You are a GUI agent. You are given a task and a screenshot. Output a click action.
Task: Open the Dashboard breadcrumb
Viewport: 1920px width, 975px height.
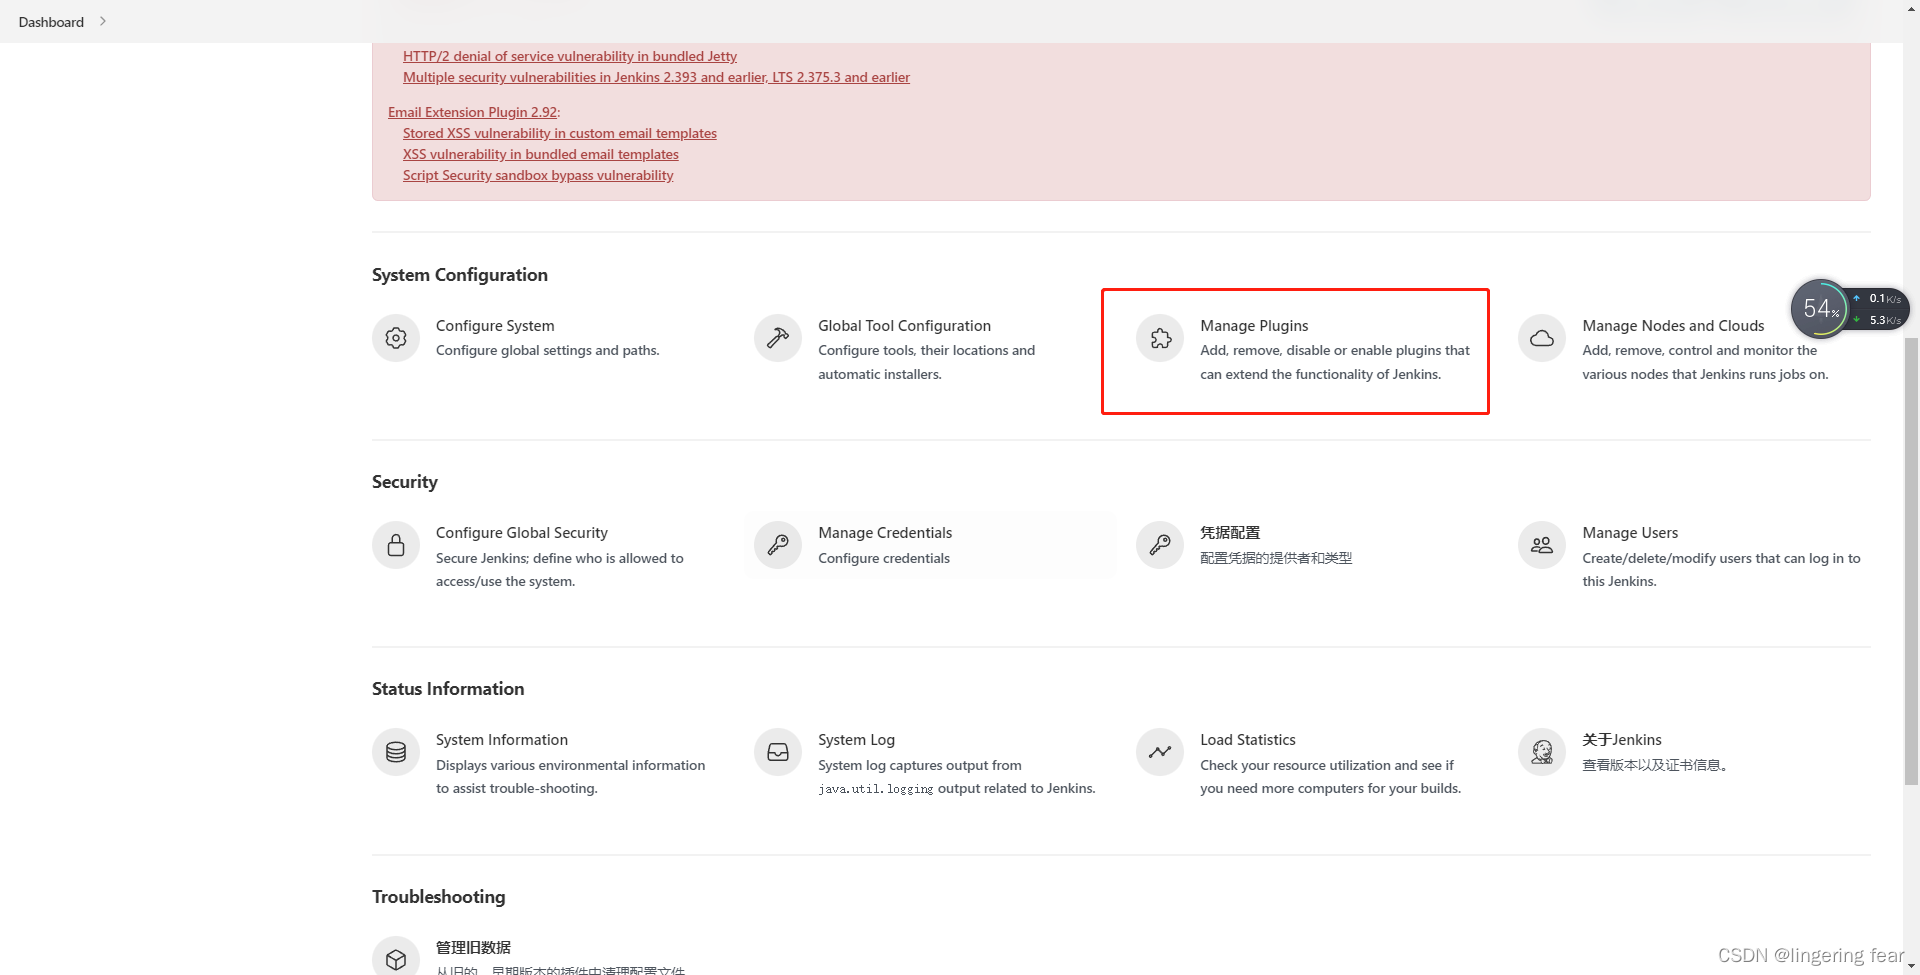tap(51, 22)
